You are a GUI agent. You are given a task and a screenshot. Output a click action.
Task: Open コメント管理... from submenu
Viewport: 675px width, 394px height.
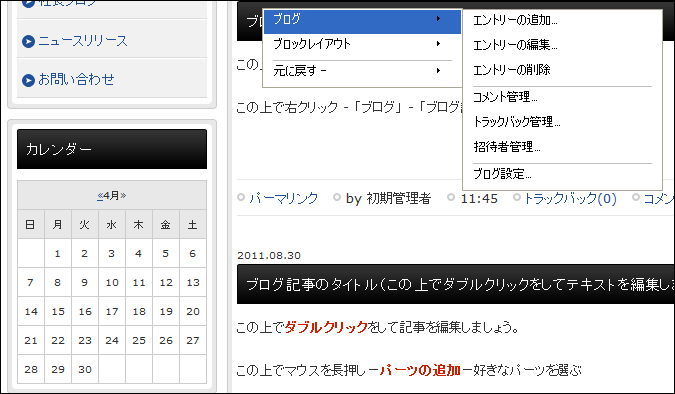[505, 97]
